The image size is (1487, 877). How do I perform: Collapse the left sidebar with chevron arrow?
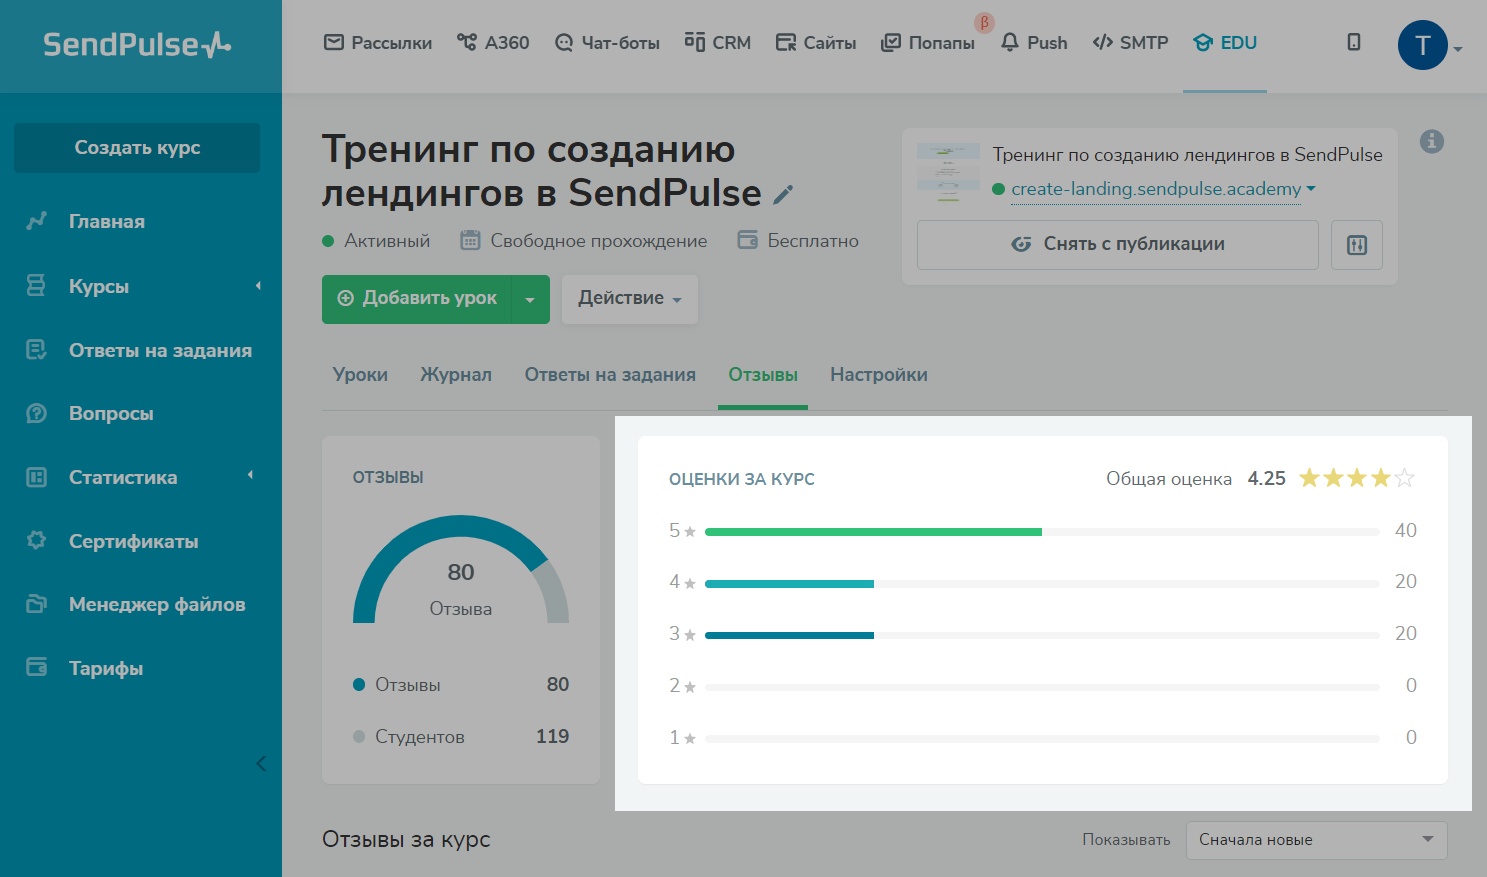pyautogui.click(x=261, y=764)
